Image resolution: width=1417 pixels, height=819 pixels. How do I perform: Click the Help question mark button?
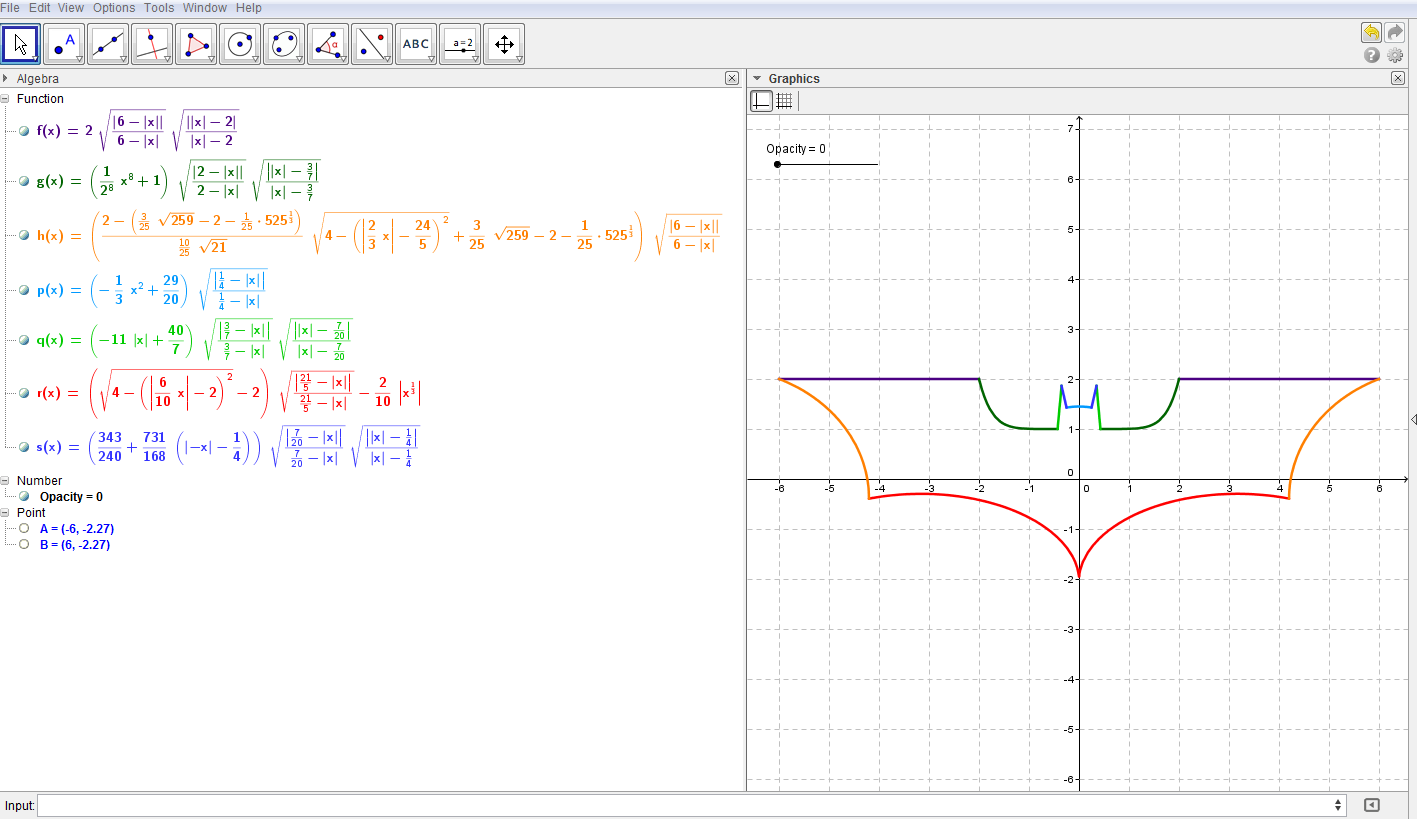coord(1371,55)
